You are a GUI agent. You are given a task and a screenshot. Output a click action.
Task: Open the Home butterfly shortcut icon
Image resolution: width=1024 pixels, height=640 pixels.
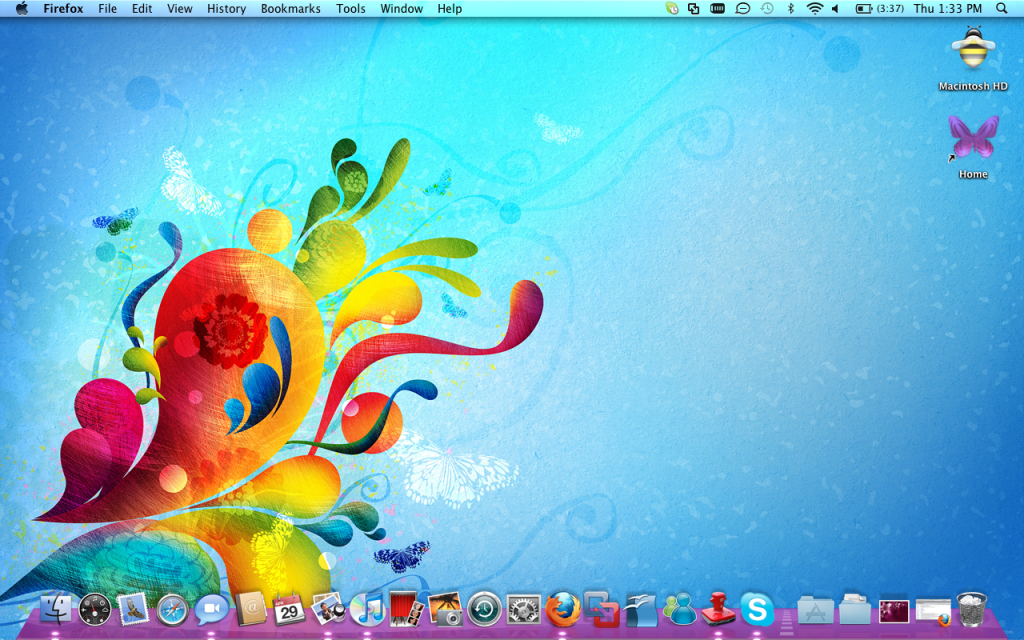973,138
